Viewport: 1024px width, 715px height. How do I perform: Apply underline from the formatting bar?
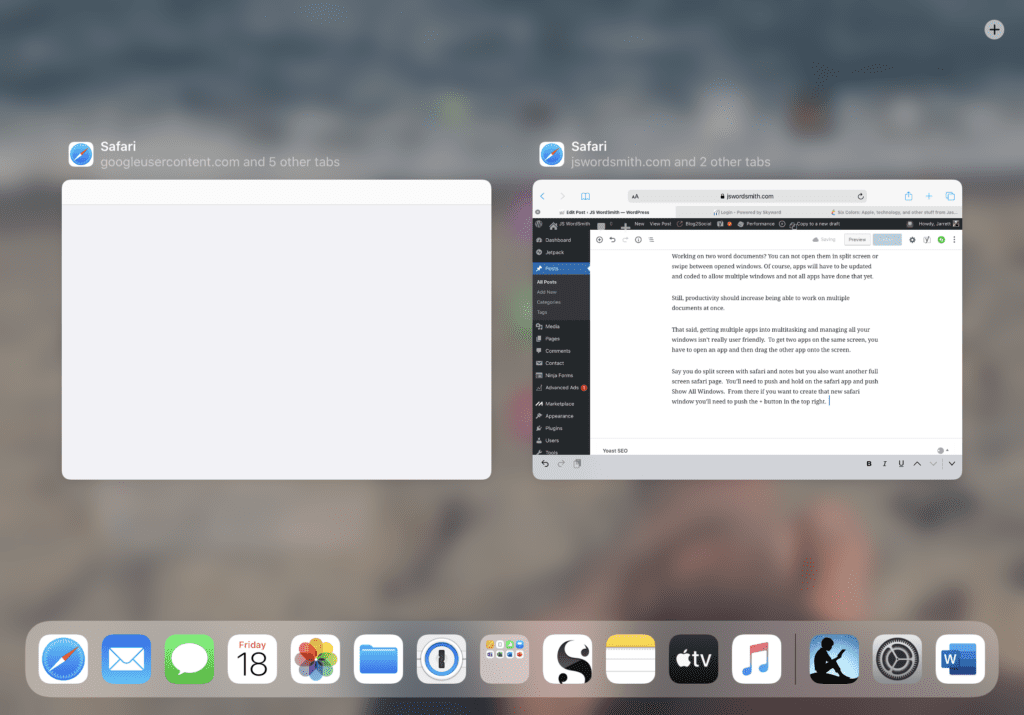tap(900, 464)
